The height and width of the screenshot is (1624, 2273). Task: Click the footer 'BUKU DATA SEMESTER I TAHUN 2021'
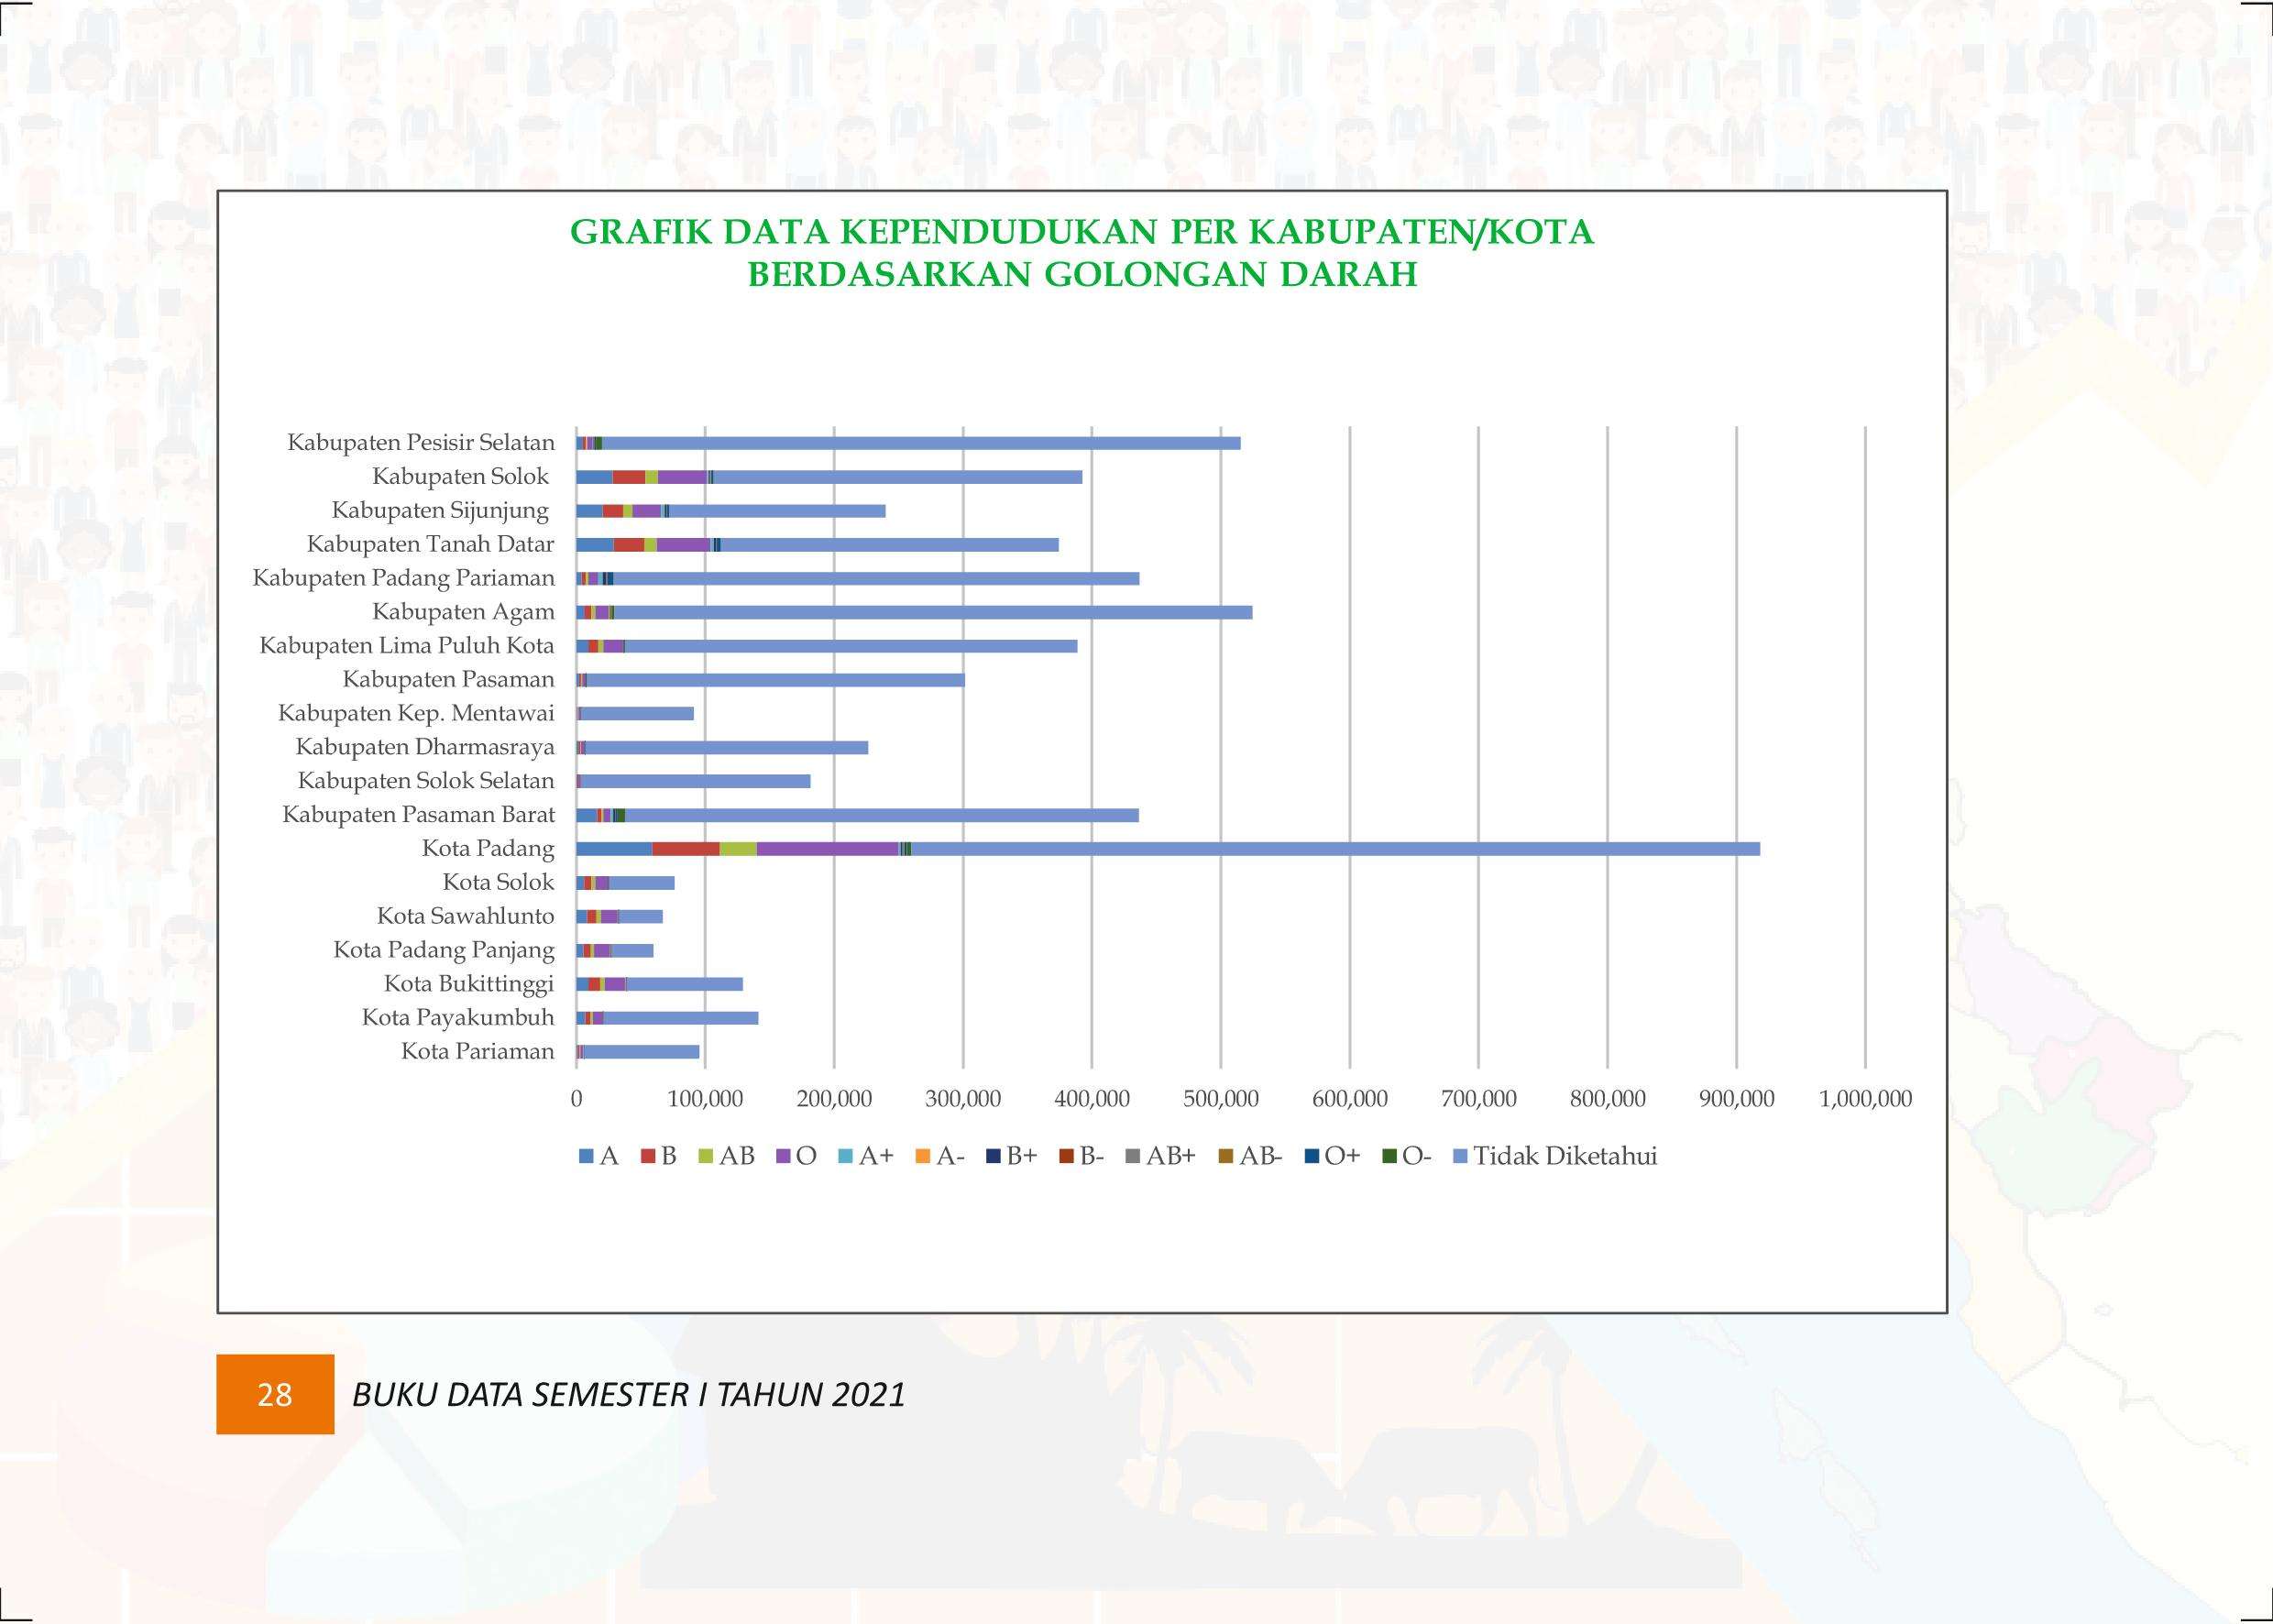point(629,1394)
